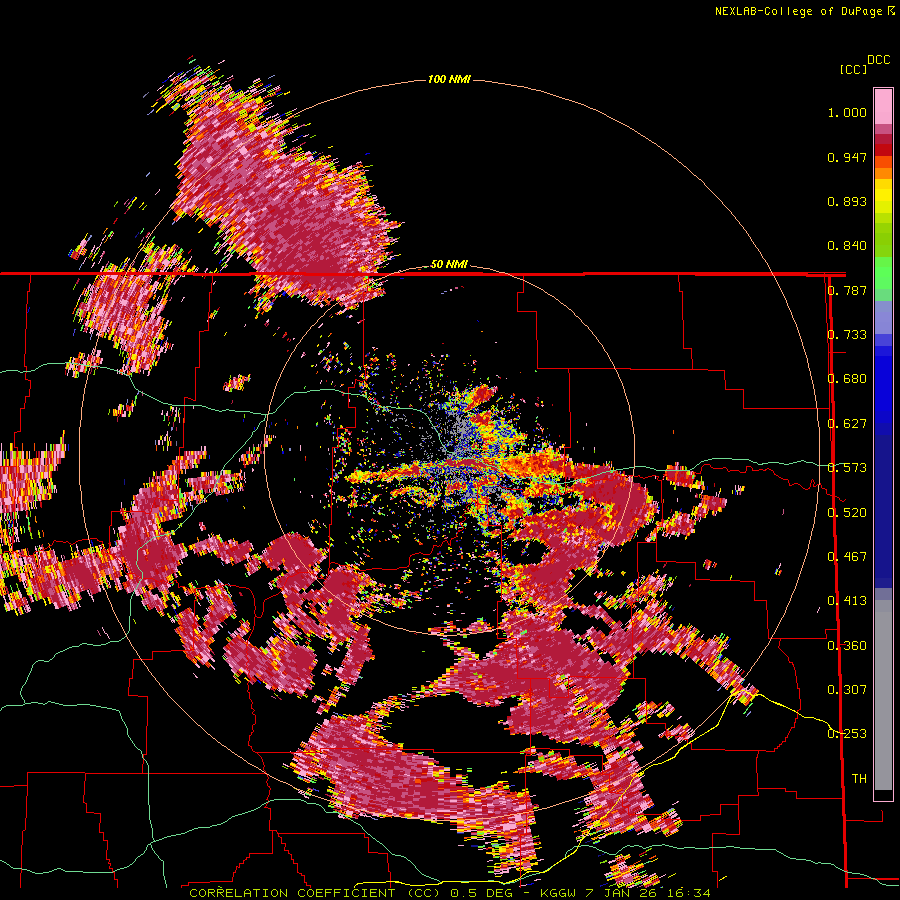Click the CORRELATION COEFFICIENT (CC) product title
This screenshot has height=900, width=900.
tap(314, 893)
